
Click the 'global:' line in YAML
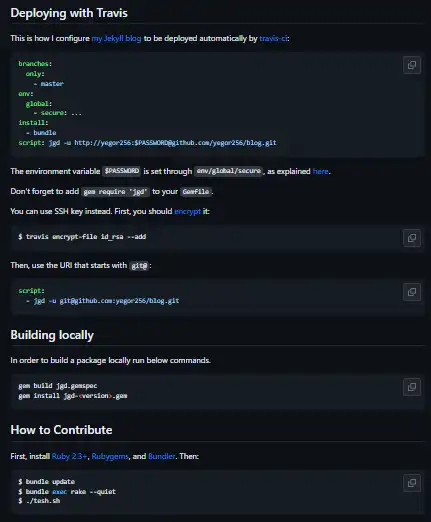(39, 104)
